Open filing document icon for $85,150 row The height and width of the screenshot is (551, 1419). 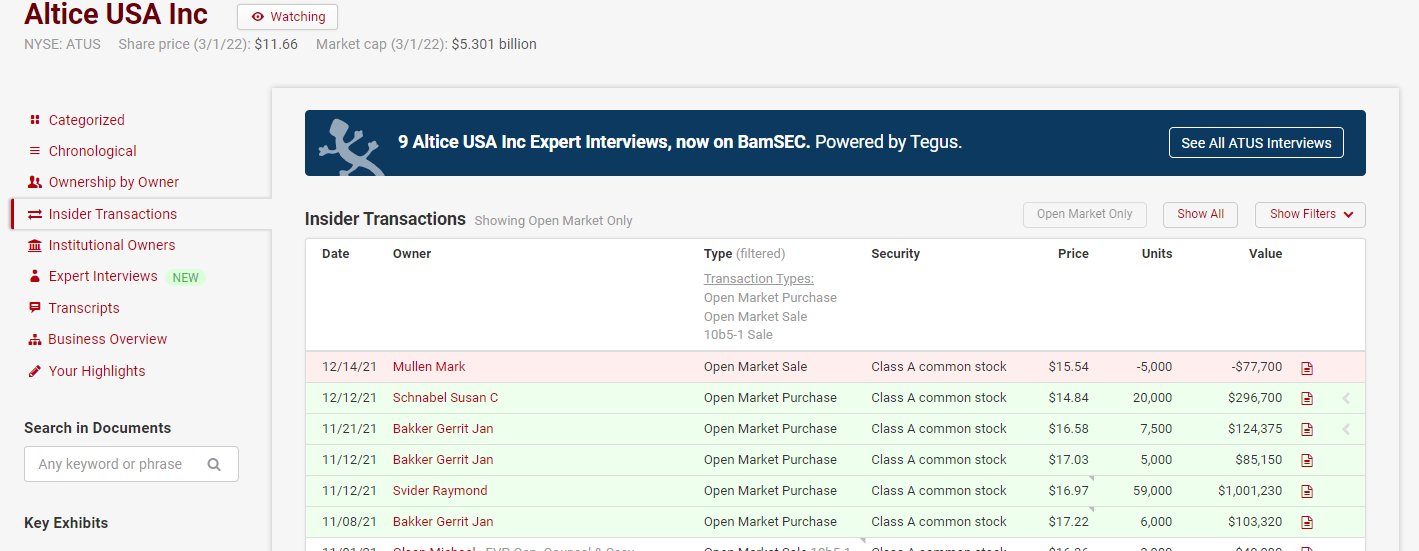pos(1307,461)
